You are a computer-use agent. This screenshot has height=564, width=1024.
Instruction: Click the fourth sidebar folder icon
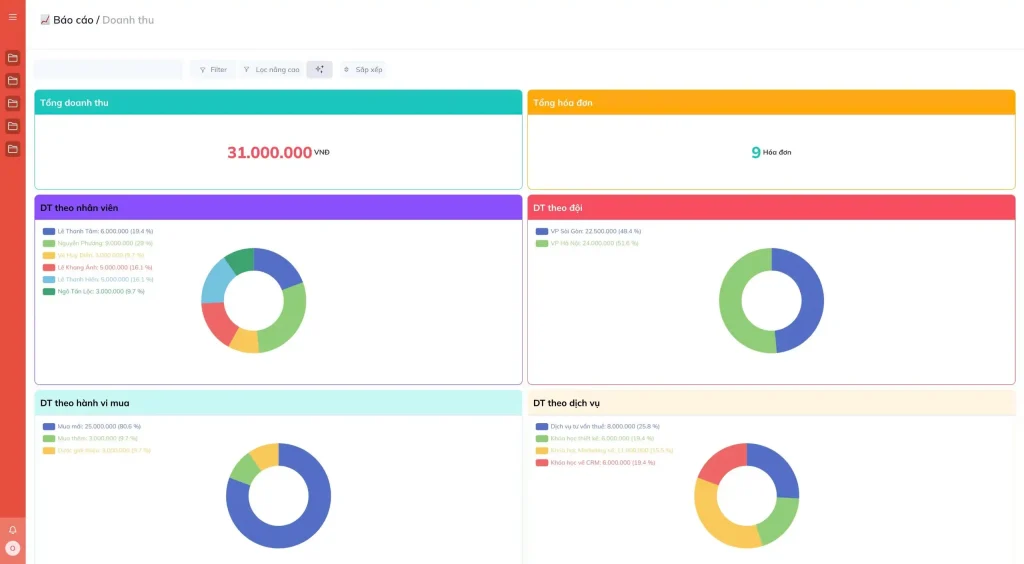(x=13, y=126)
